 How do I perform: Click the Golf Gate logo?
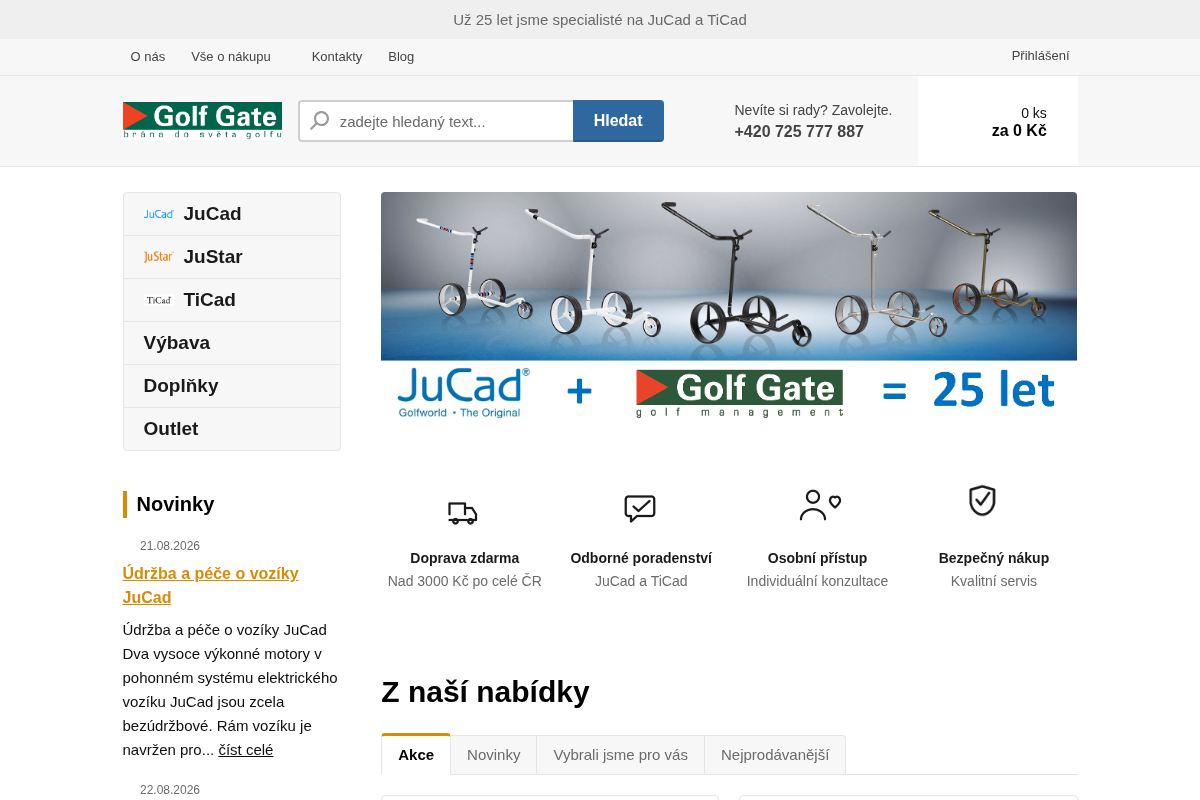pos(202,120)
